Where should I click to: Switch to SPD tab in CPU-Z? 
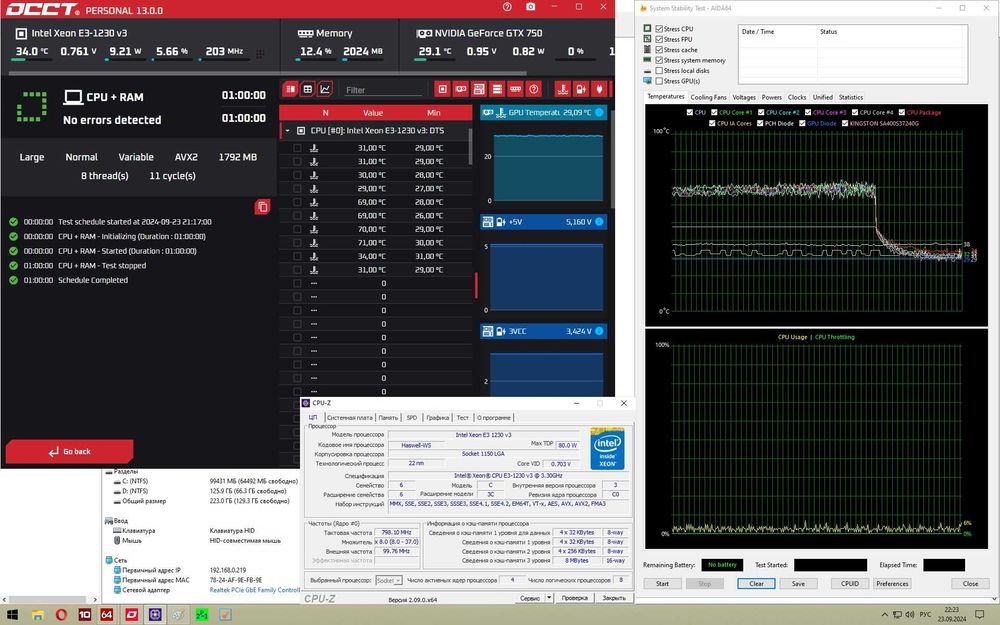tap(411, 418)
